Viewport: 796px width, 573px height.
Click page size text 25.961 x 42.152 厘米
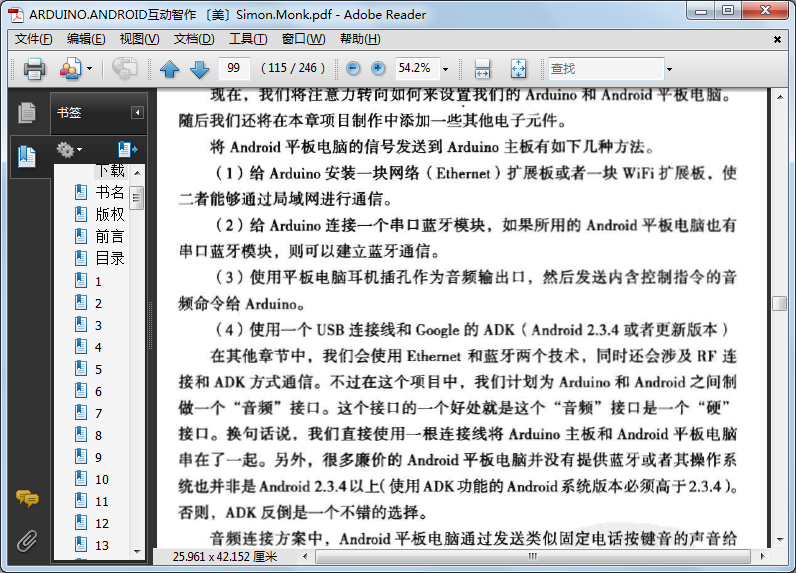pyautogui.click(x=224, y=557)
